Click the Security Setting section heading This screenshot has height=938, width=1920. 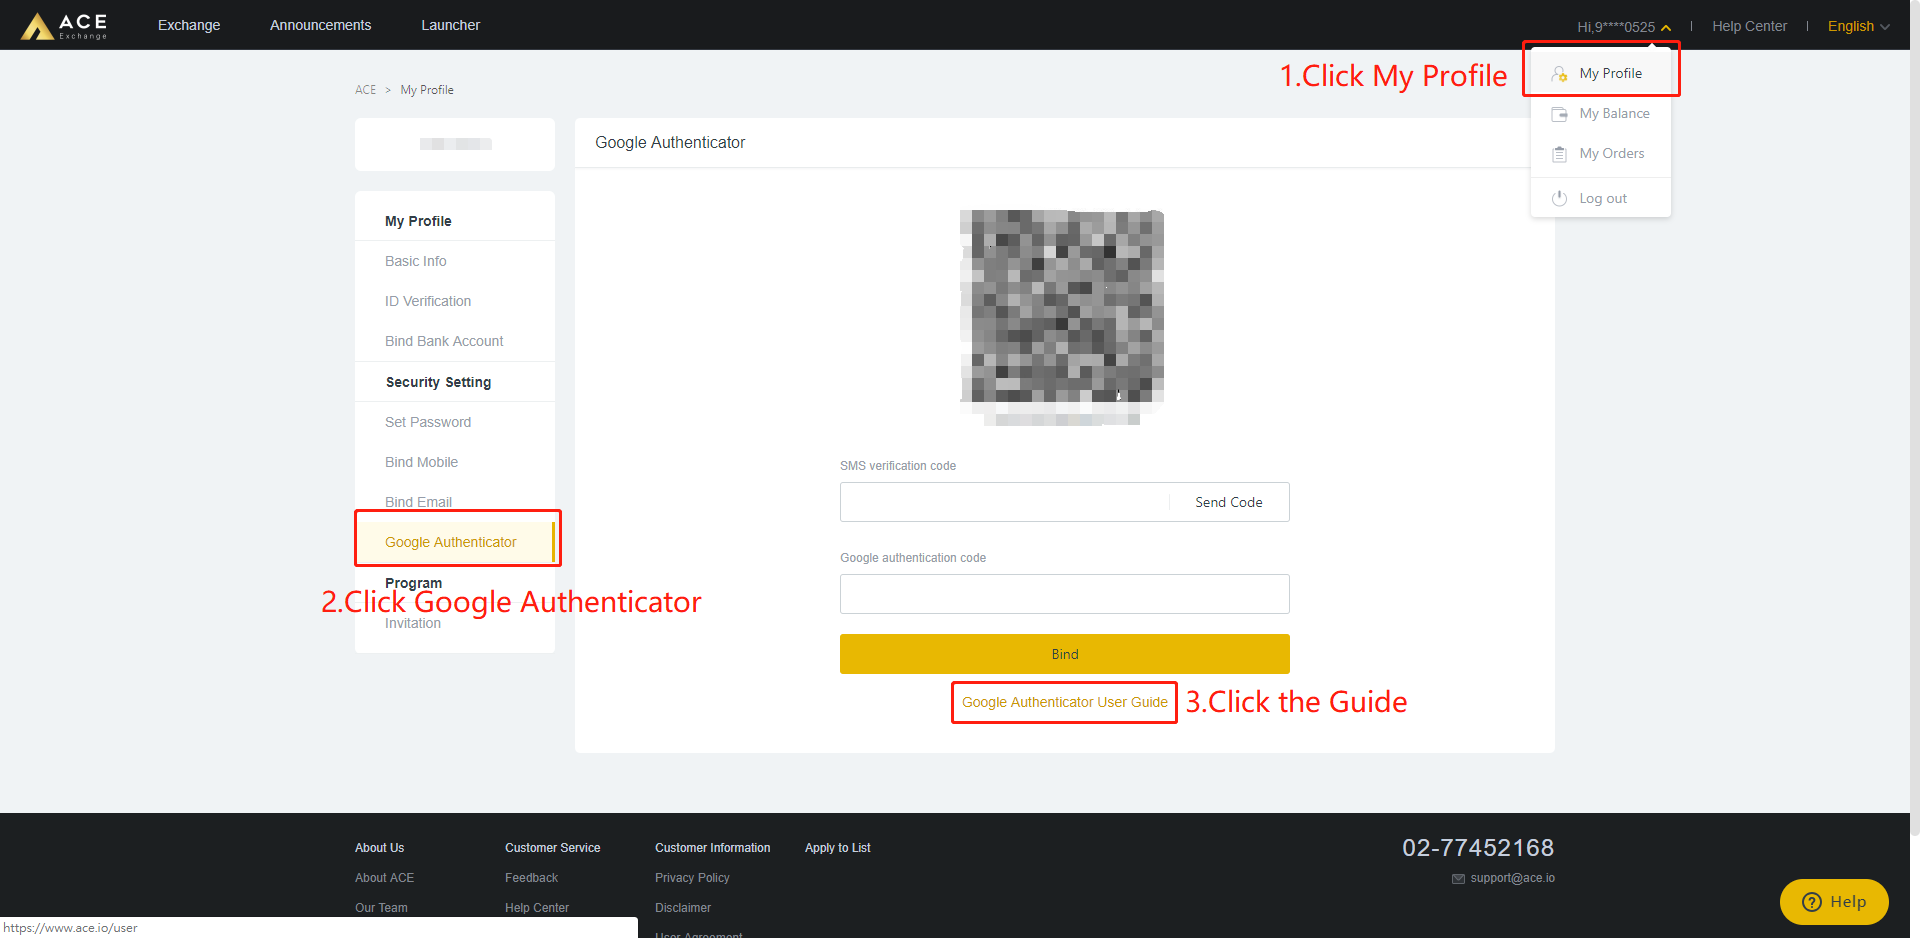[438, 382]
